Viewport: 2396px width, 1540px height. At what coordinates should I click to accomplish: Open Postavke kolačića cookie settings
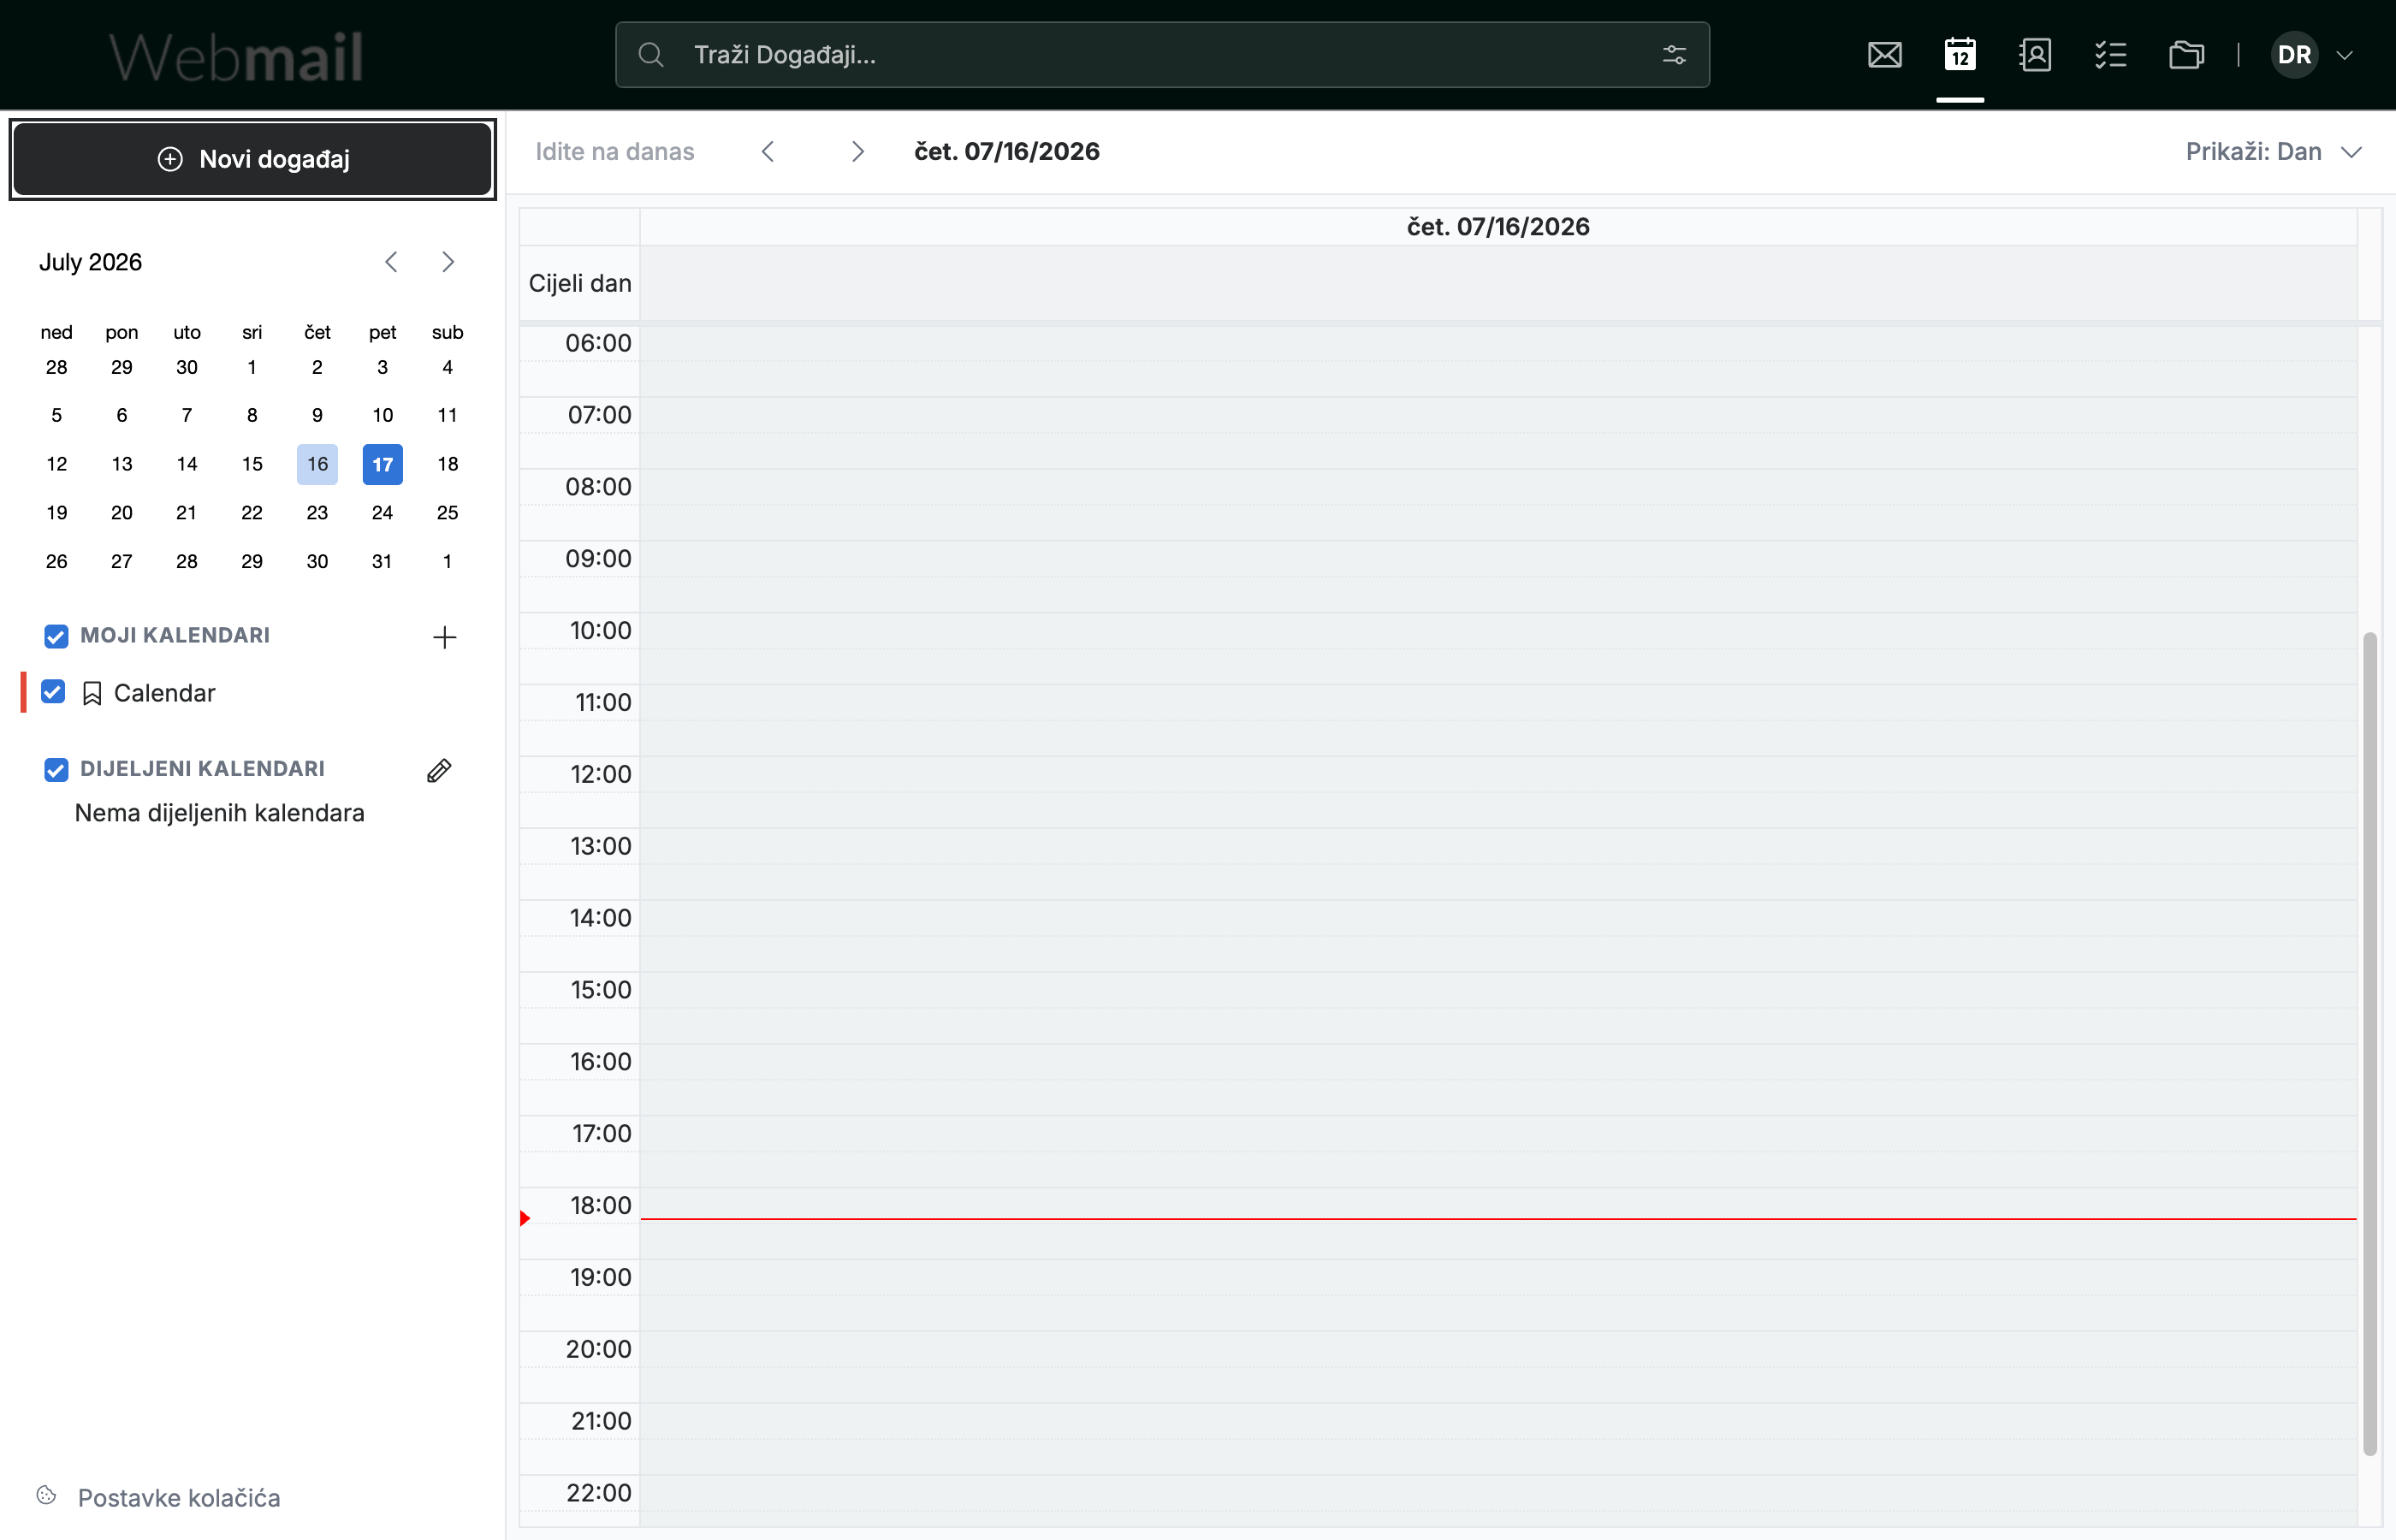coord(179,1497)
